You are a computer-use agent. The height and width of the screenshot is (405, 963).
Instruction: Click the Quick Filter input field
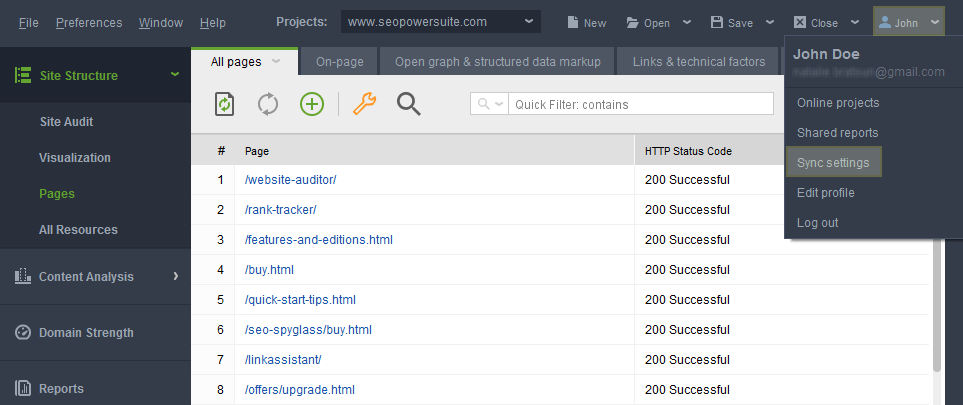click(x=641, y=104)
